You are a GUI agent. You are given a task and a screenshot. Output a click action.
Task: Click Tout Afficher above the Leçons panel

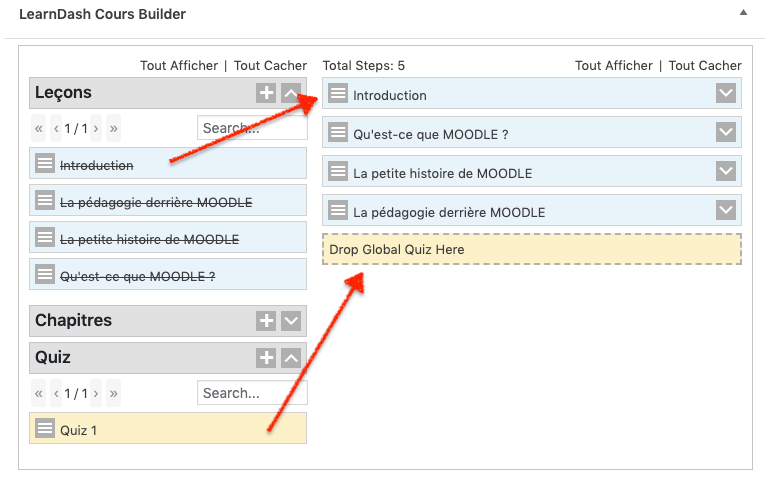179,66
